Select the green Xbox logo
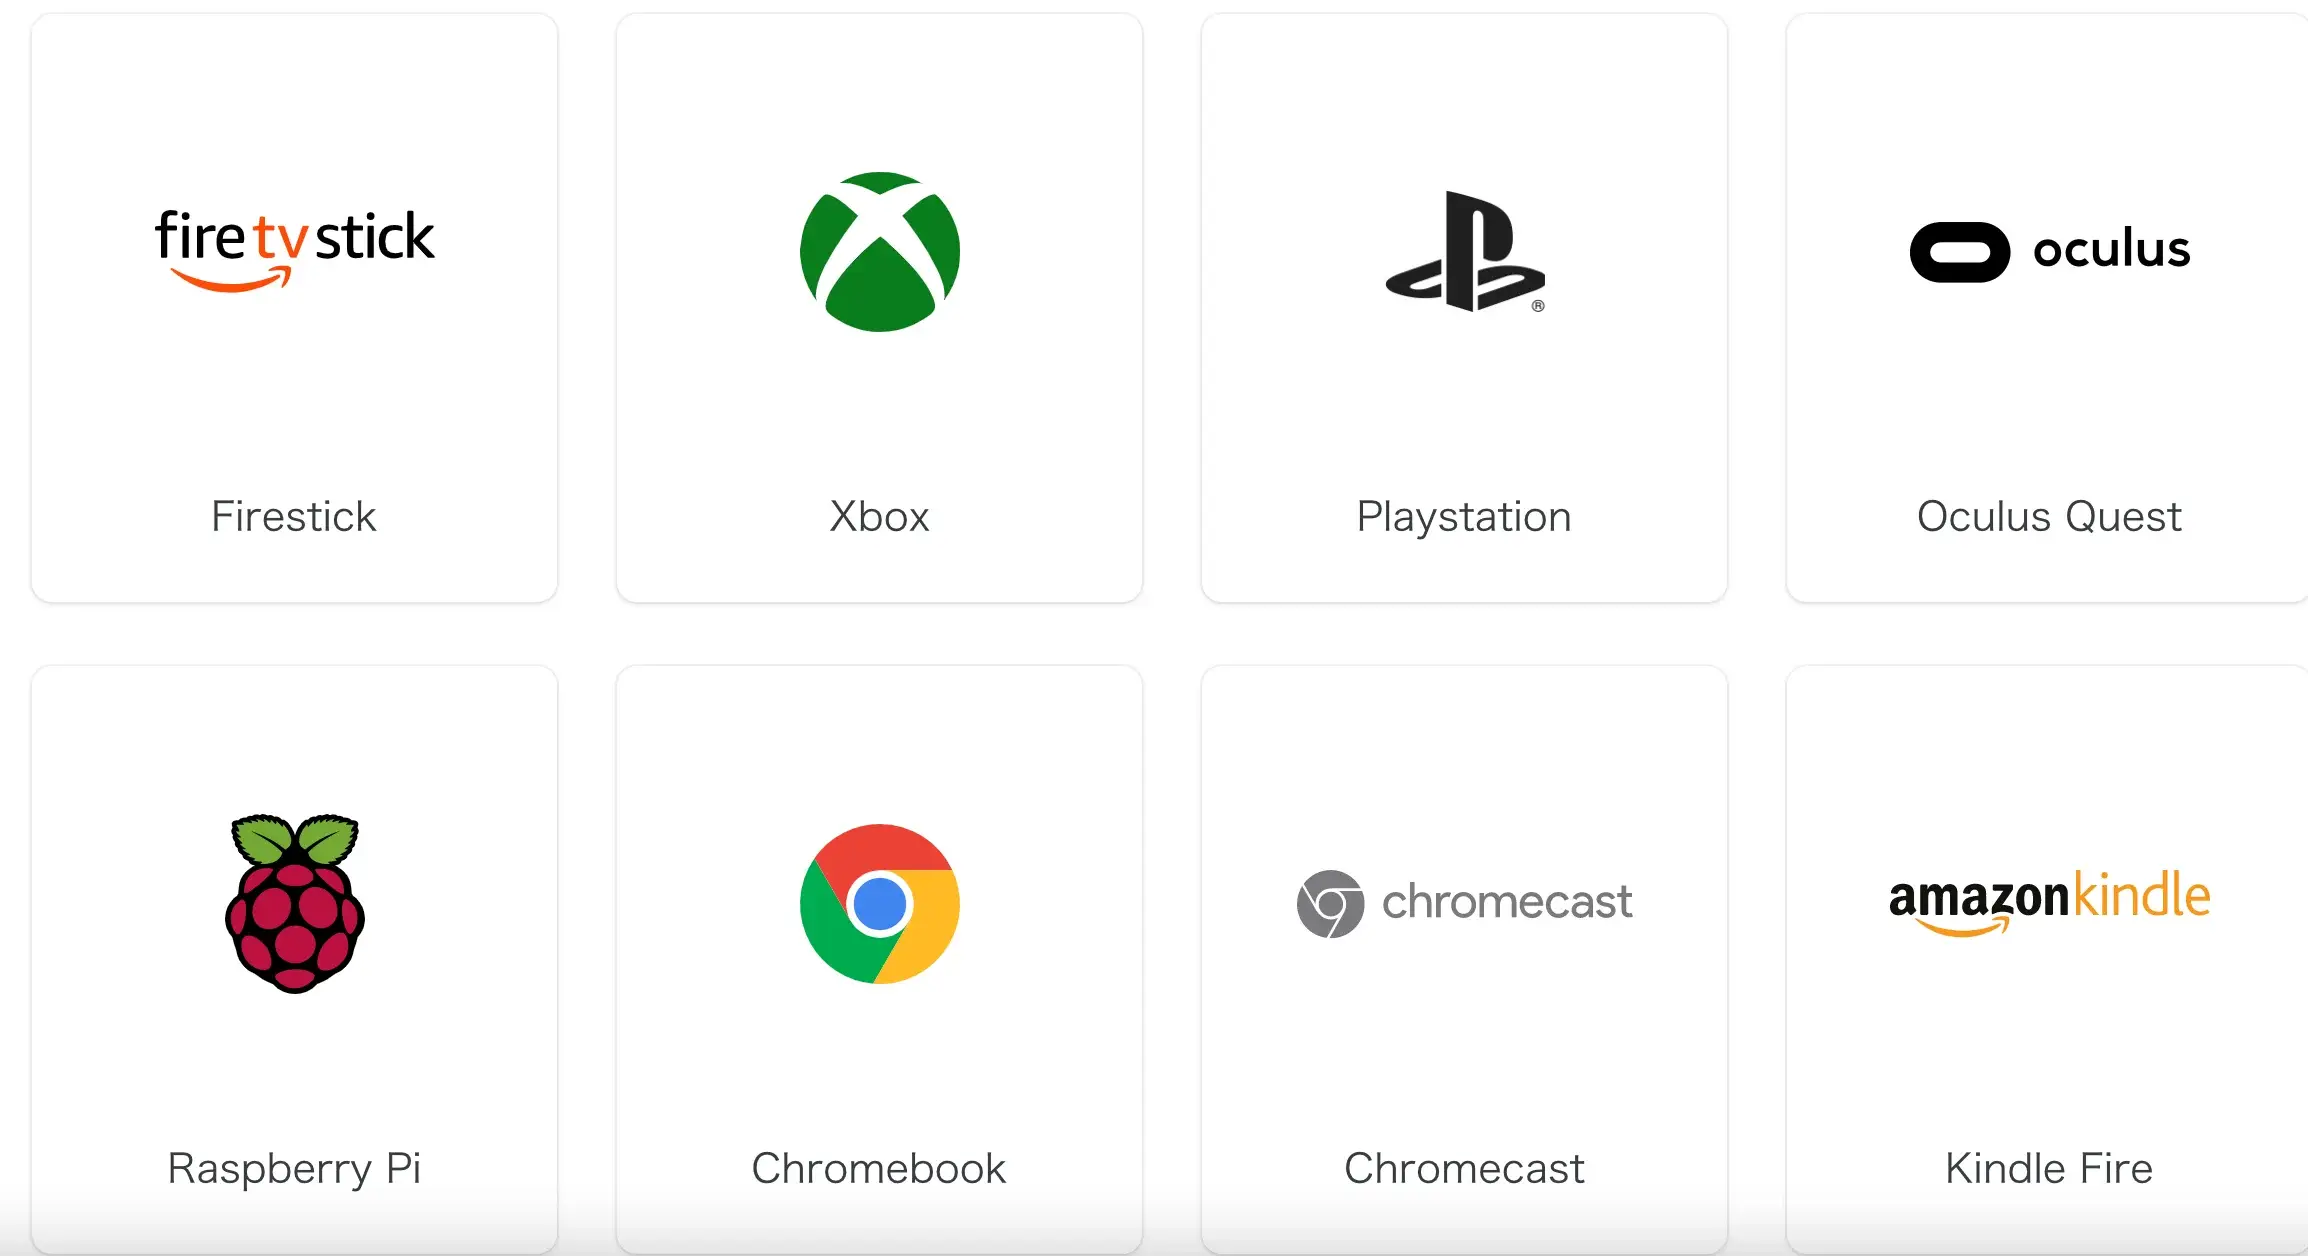This screenshot has width=2308, height=1256. 880,252
